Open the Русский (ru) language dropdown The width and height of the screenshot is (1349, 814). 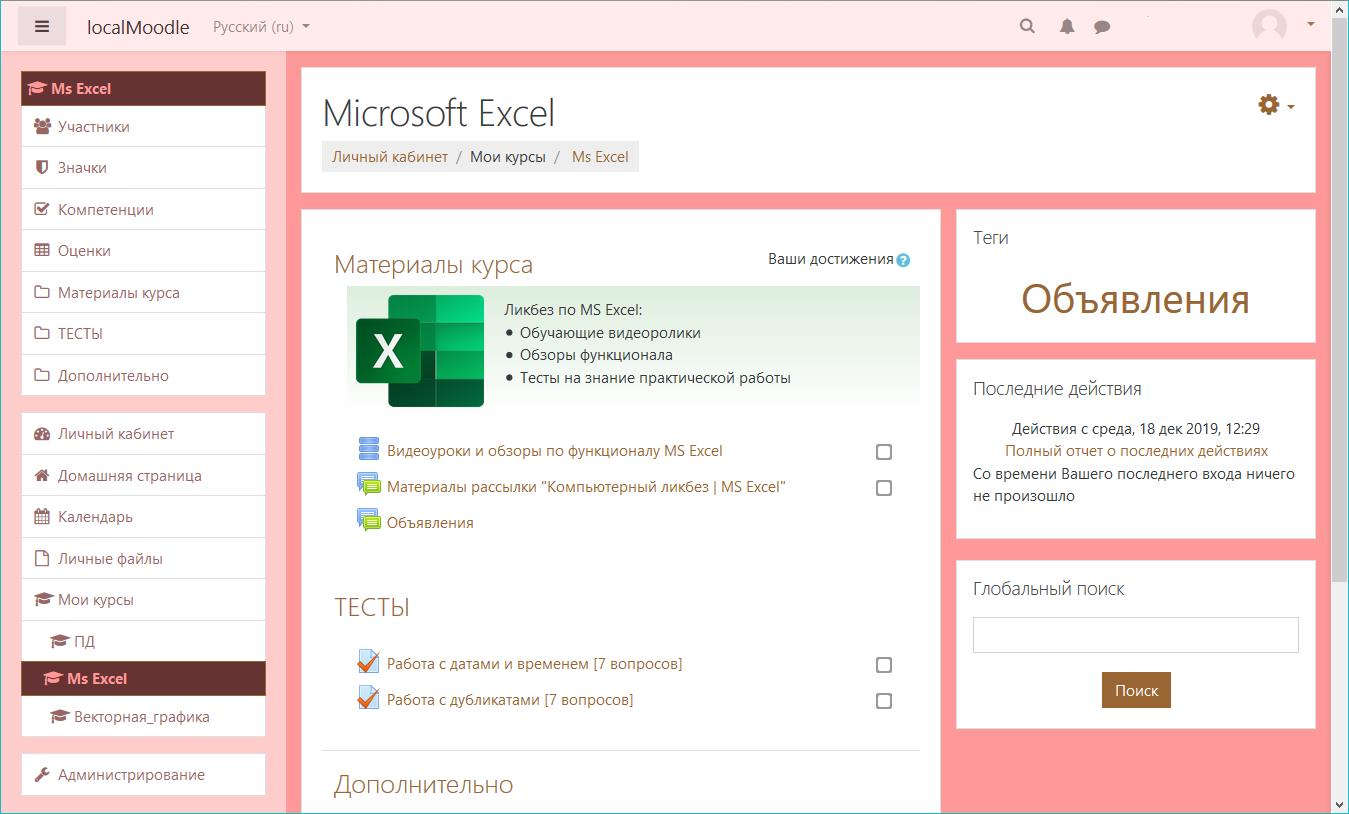261,27
